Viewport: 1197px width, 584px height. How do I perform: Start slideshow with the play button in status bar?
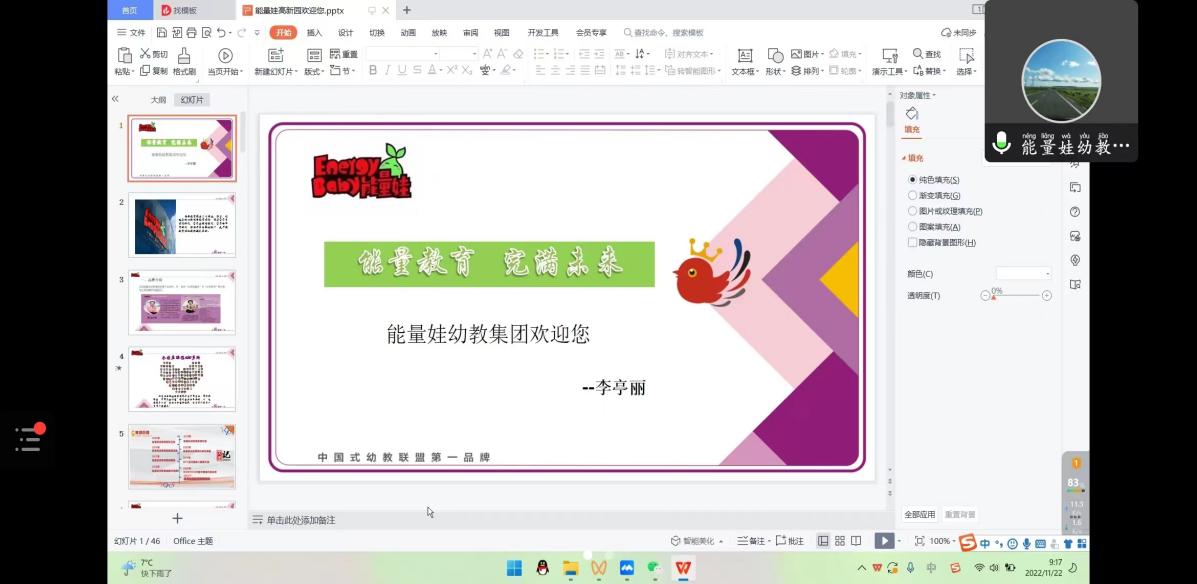click(883, 541)
